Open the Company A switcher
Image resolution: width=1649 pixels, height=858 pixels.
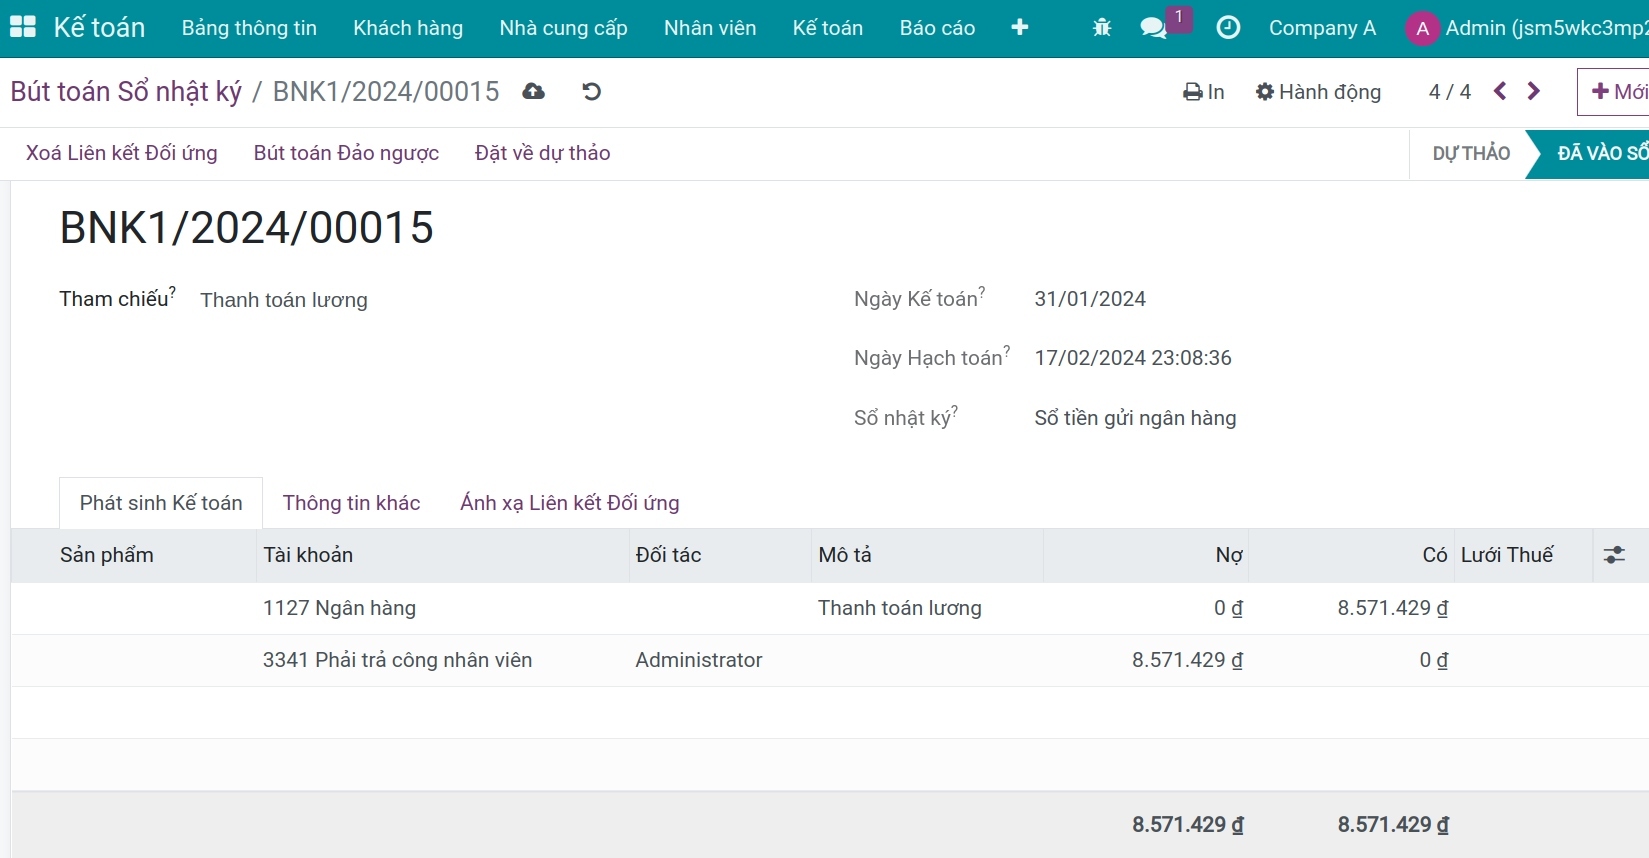pyautogui.click(x=1322, y=28)
